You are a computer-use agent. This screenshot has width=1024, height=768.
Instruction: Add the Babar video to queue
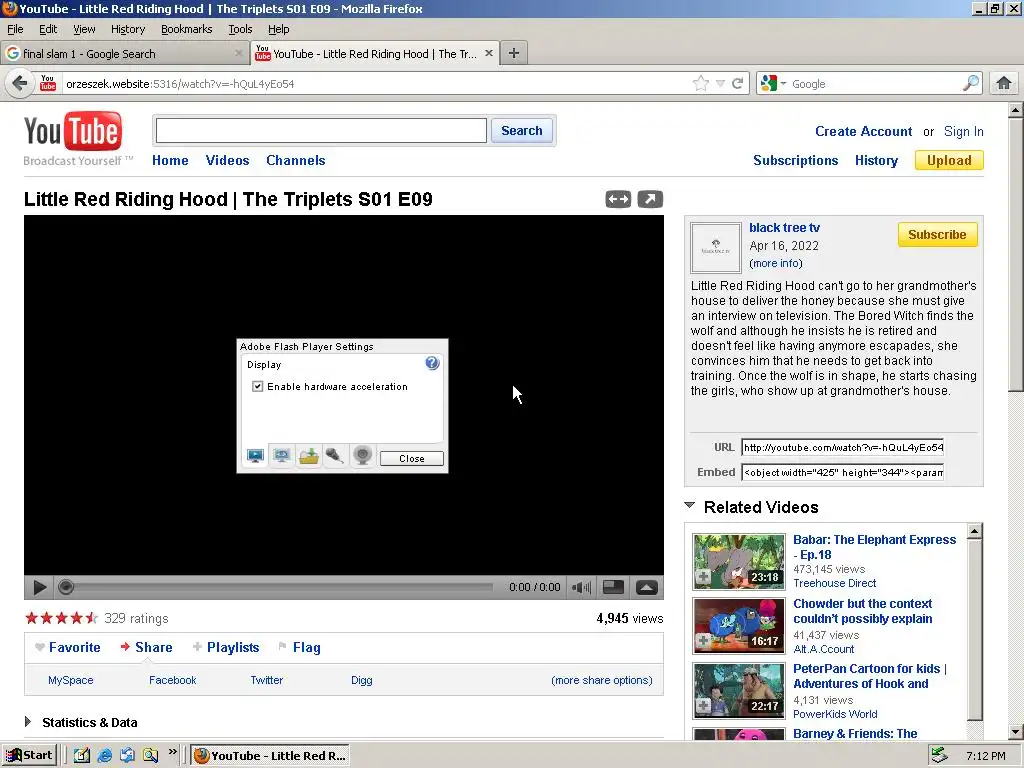703,577
